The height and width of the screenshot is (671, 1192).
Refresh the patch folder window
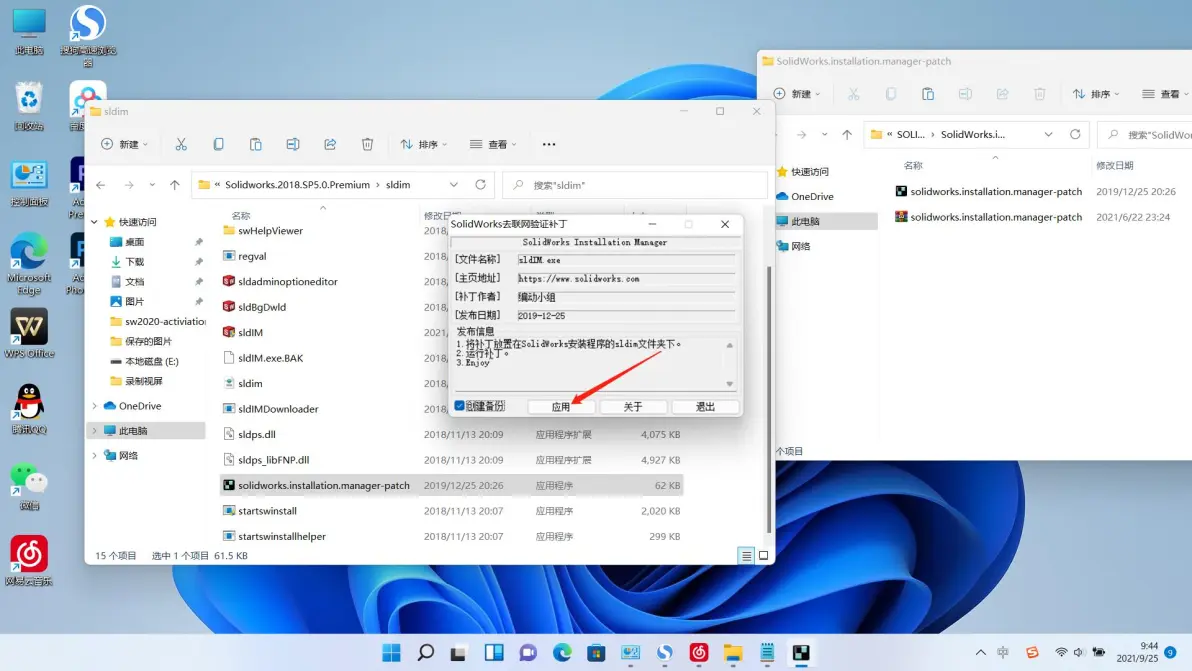[1075, 135]
